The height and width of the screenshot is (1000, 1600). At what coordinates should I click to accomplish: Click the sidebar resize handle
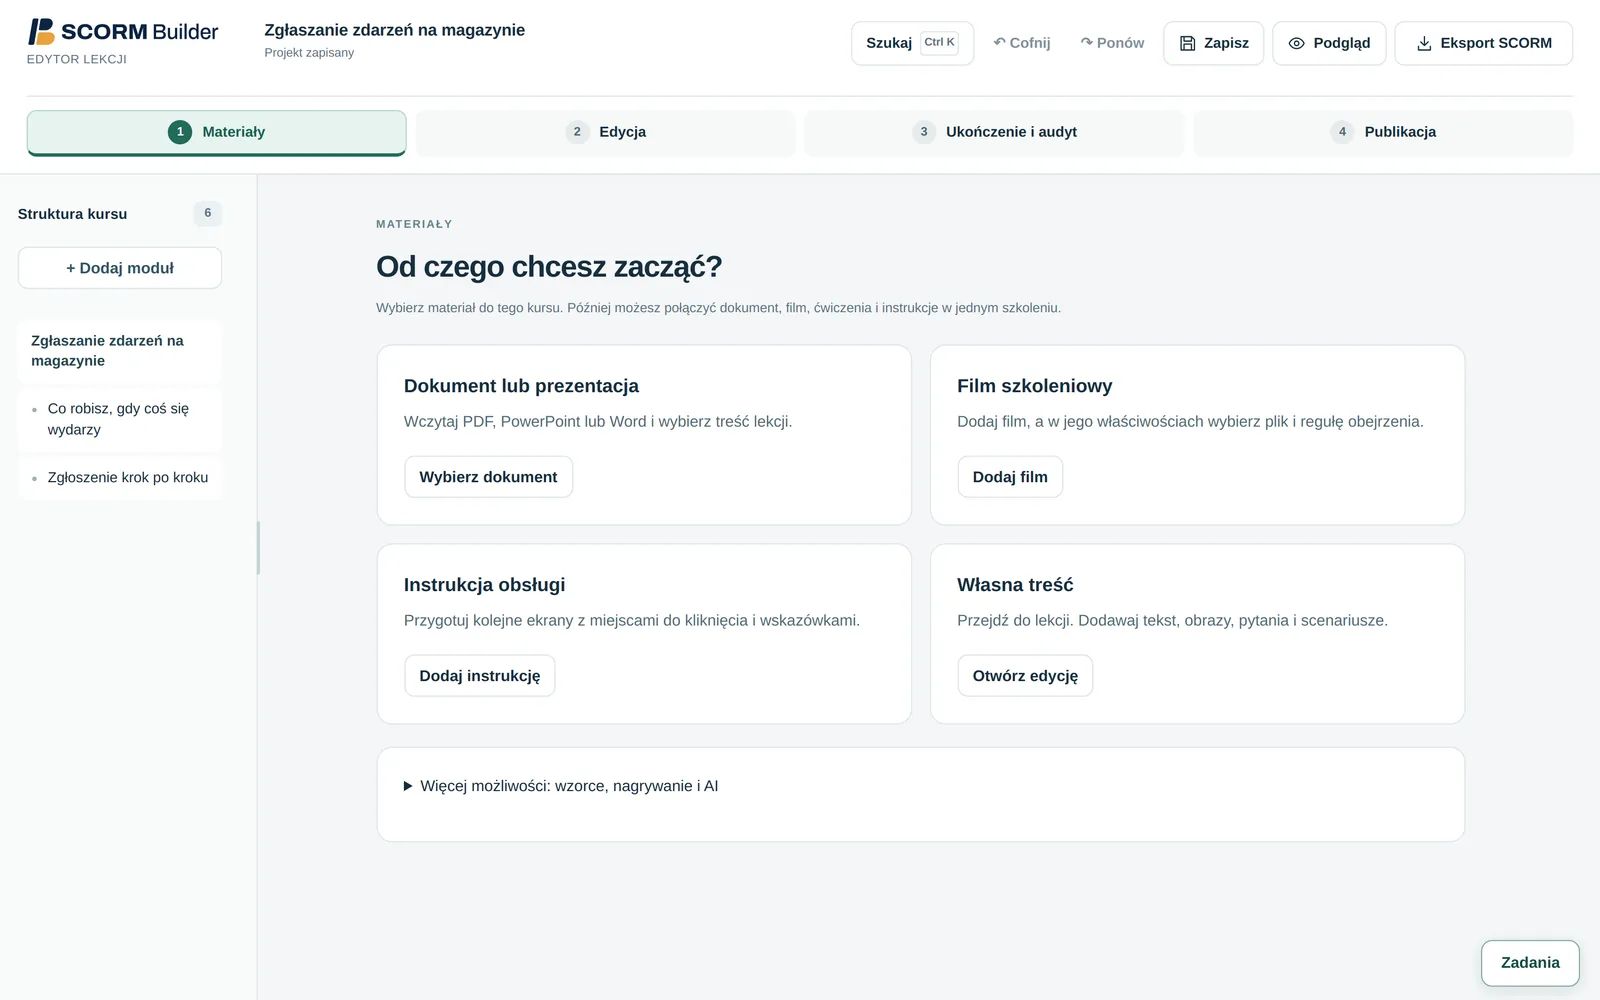pos(258,548)
